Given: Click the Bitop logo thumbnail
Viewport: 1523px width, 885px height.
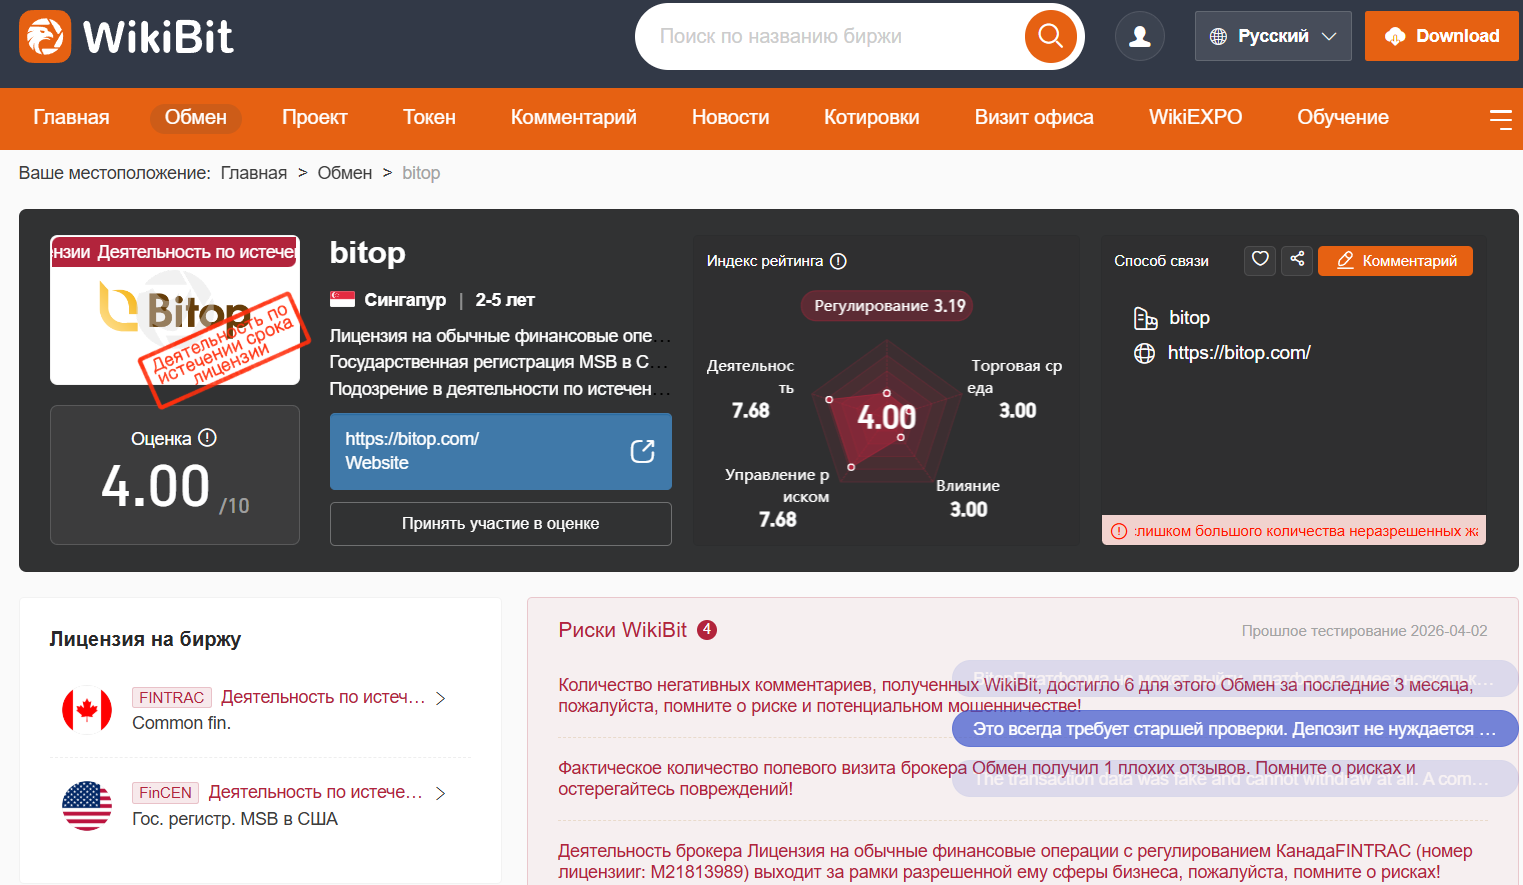Looking at the screenshot, I should (175, 310).
